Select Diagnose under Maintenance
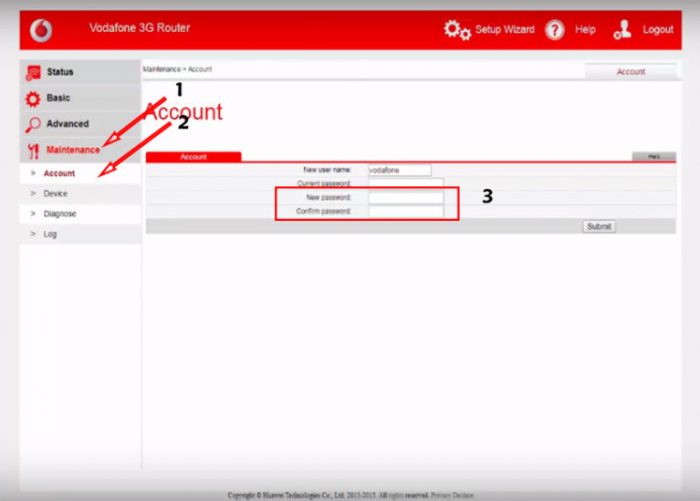This screenshot has width=700, height=501. pyautogui.click(x=60, y=213)
